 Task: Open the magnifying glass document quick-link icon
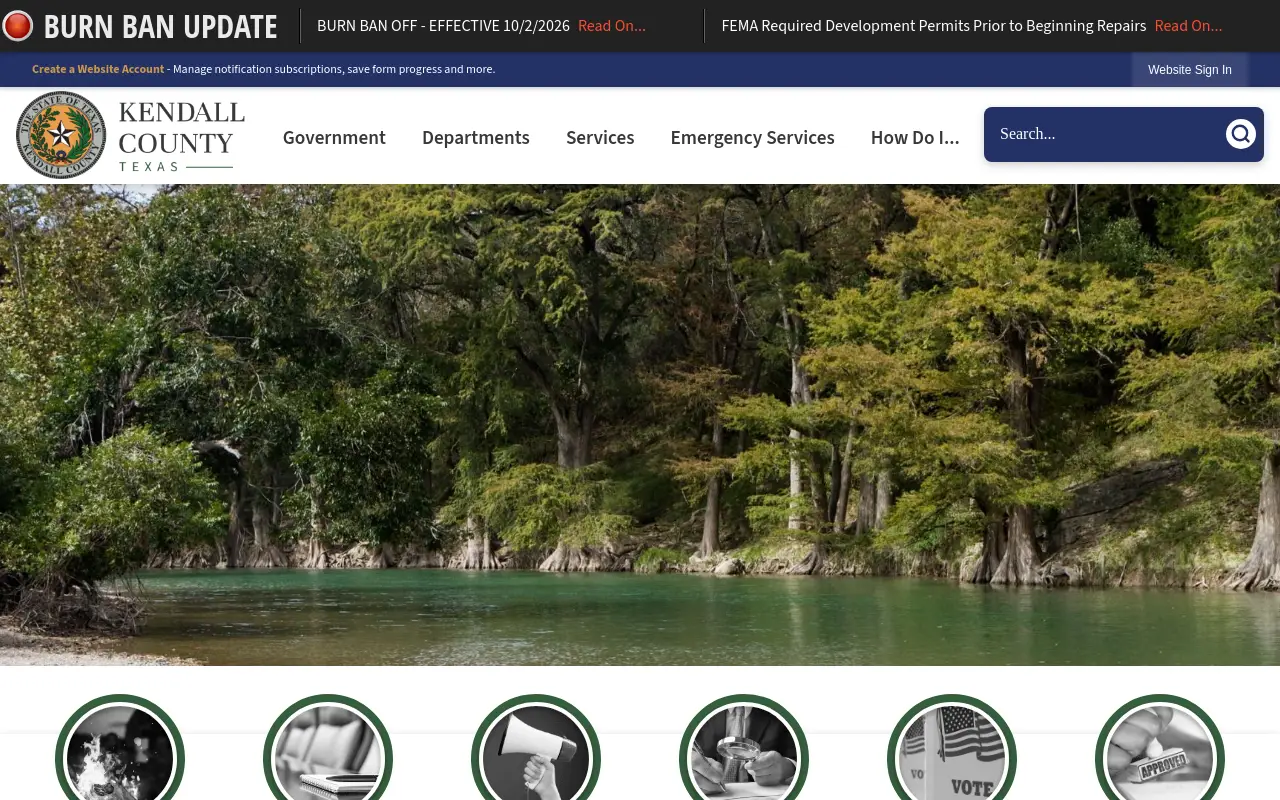(744, 747)
